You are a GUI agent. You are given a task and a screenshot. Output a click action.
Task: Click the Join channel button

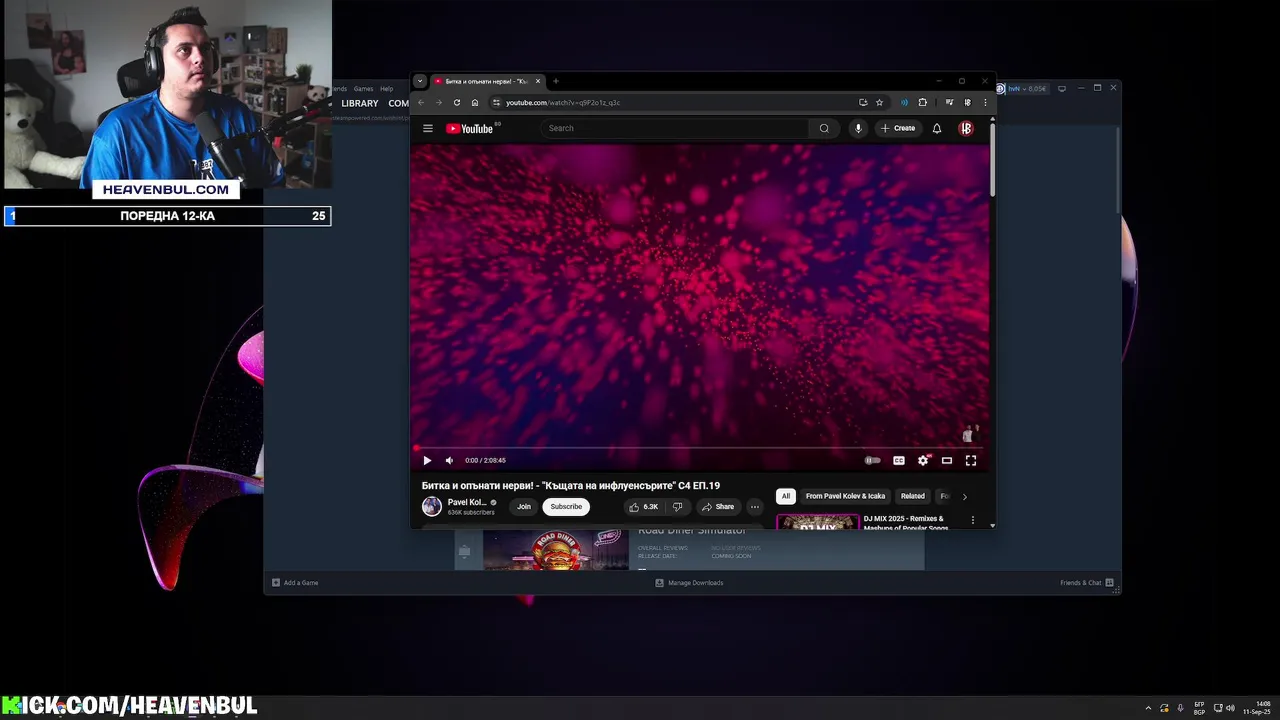(x=524, y=506)
